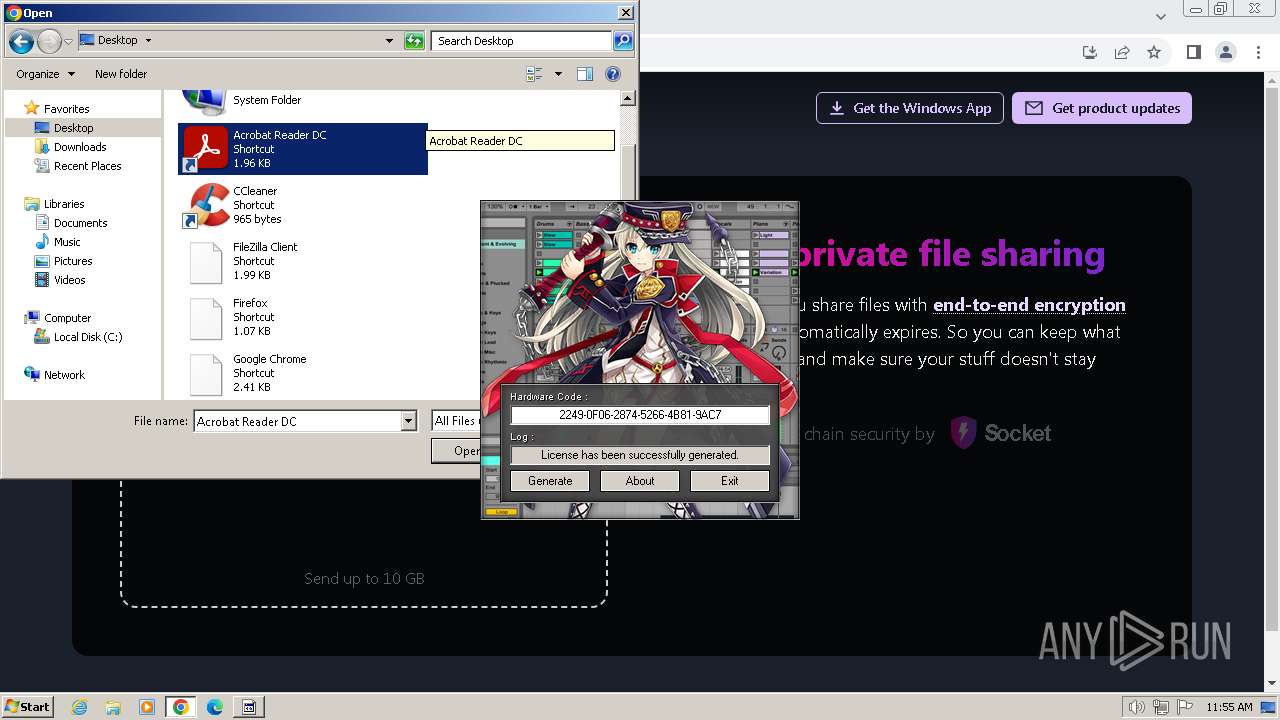The width and height of the screenshot is (1280, 720).
Task: Open Documents library in navigation pane
Action: [81, 223]
